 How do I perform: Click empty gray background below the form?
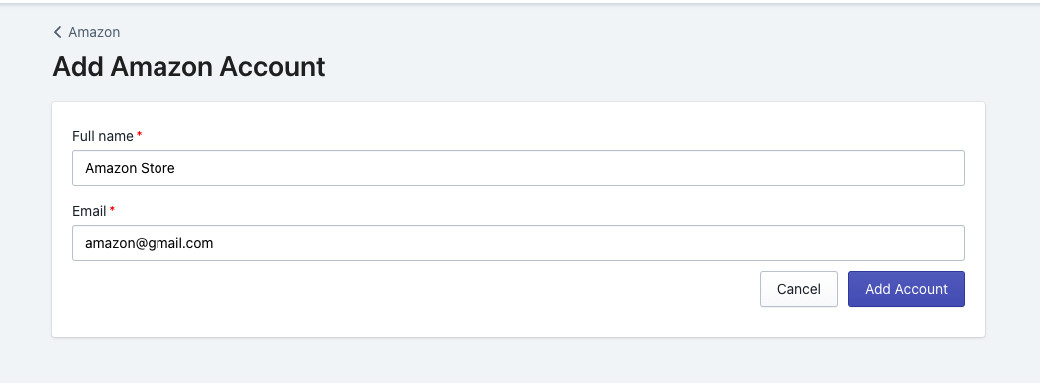pyautogui.click(x=517, y=360)
